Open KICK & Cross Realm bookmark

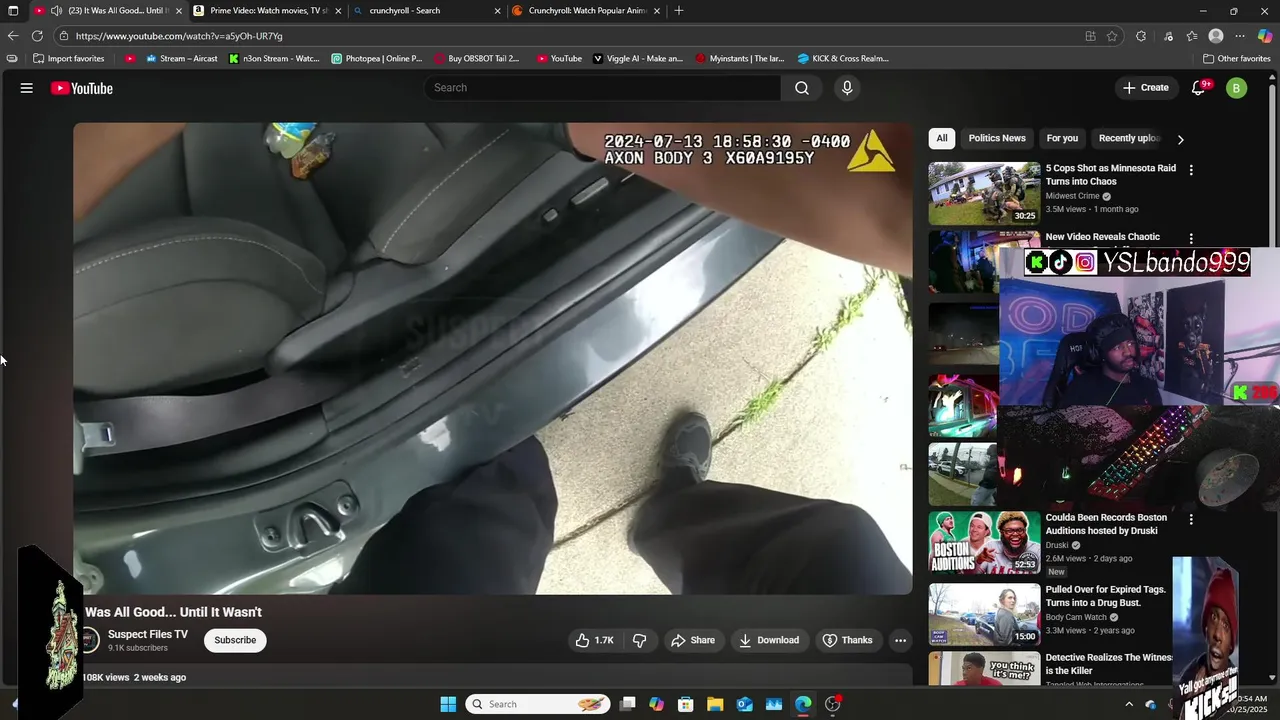(x=843, y=58)
